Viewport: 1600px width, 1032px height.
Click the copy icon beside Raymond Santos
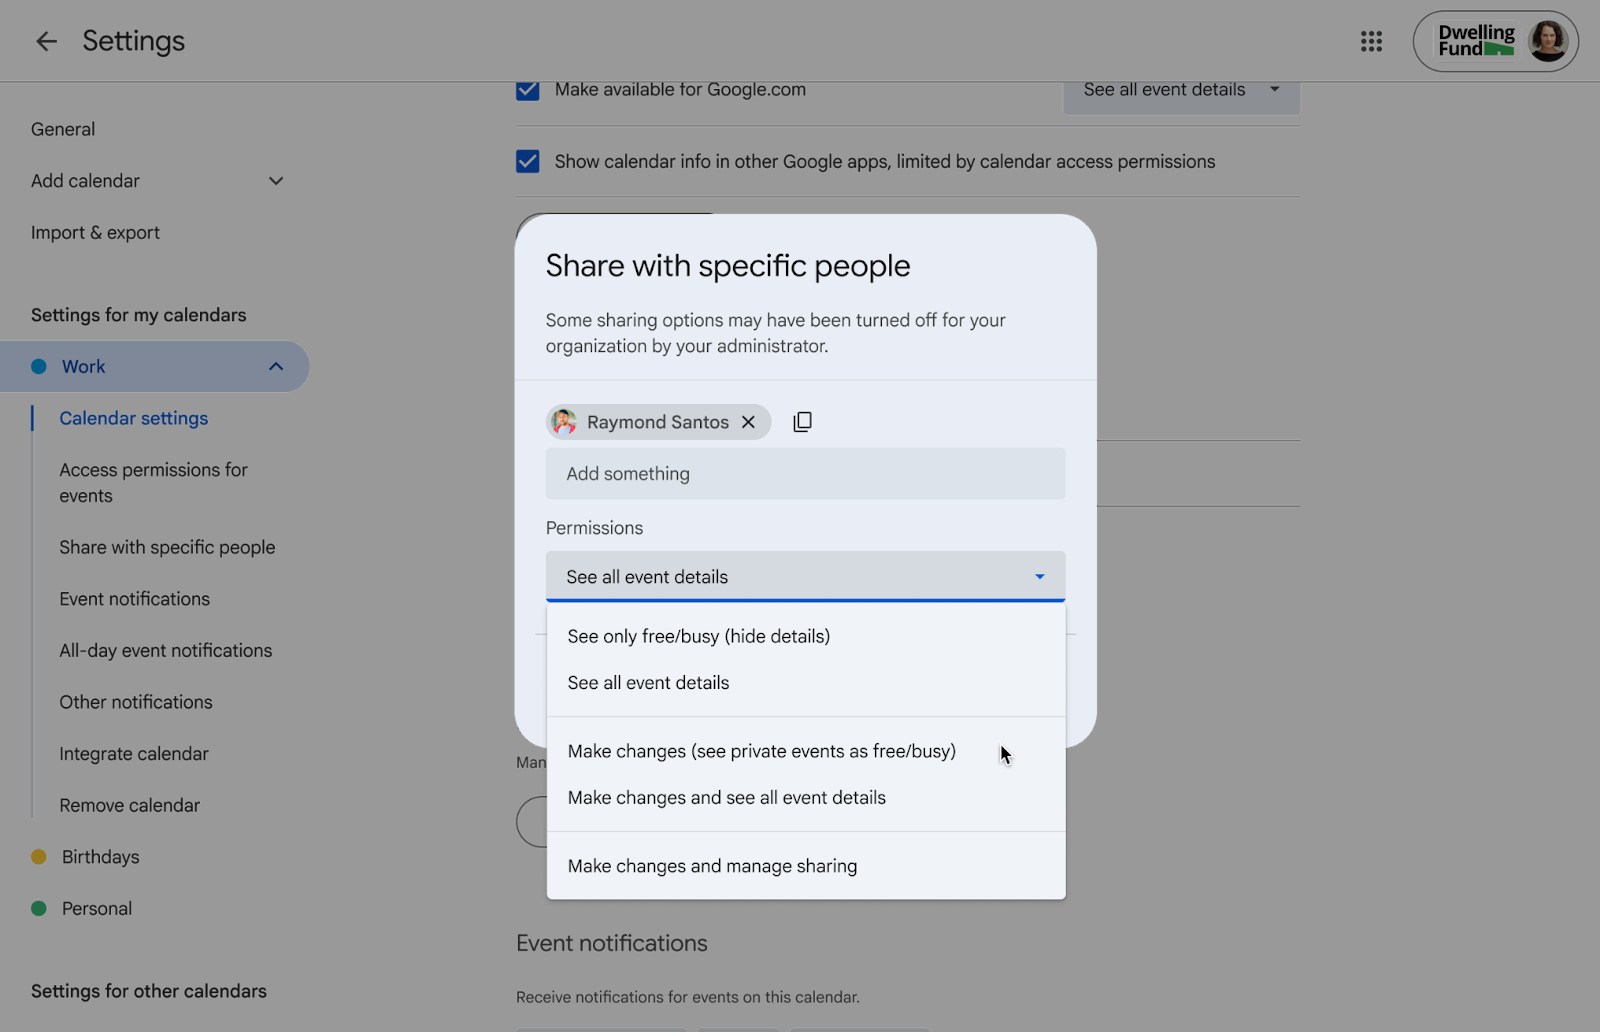click(x=802, y=422)
